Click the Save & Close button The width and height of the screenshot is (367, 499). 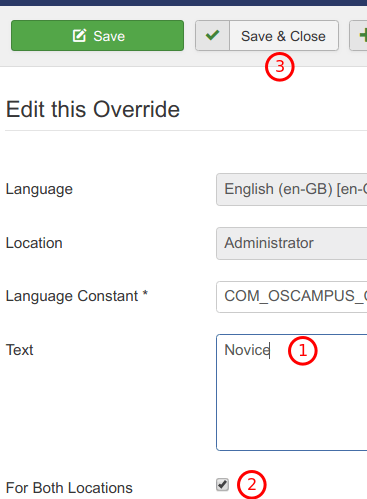click(x=267, y=36)
